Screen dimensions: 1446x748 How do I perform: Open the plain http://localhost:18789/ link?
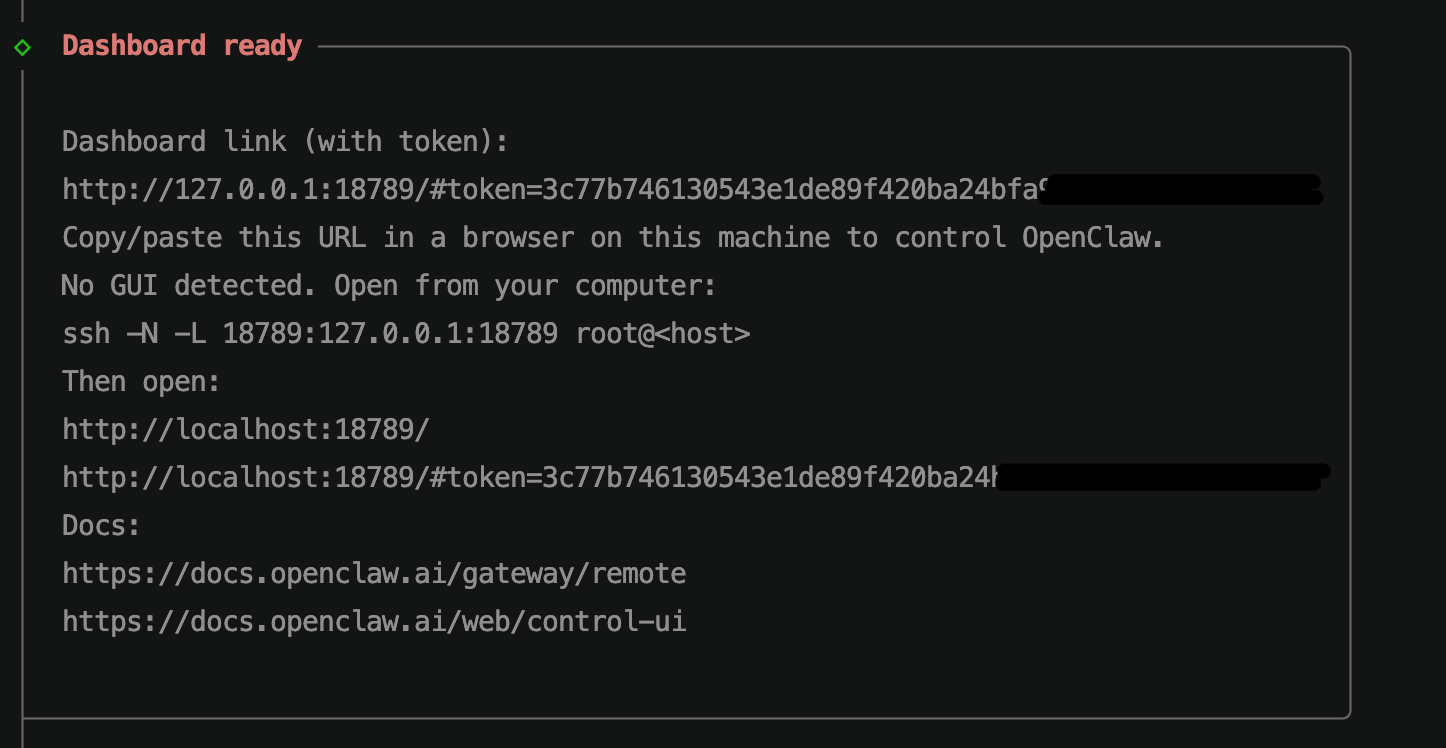coord(246,430)
